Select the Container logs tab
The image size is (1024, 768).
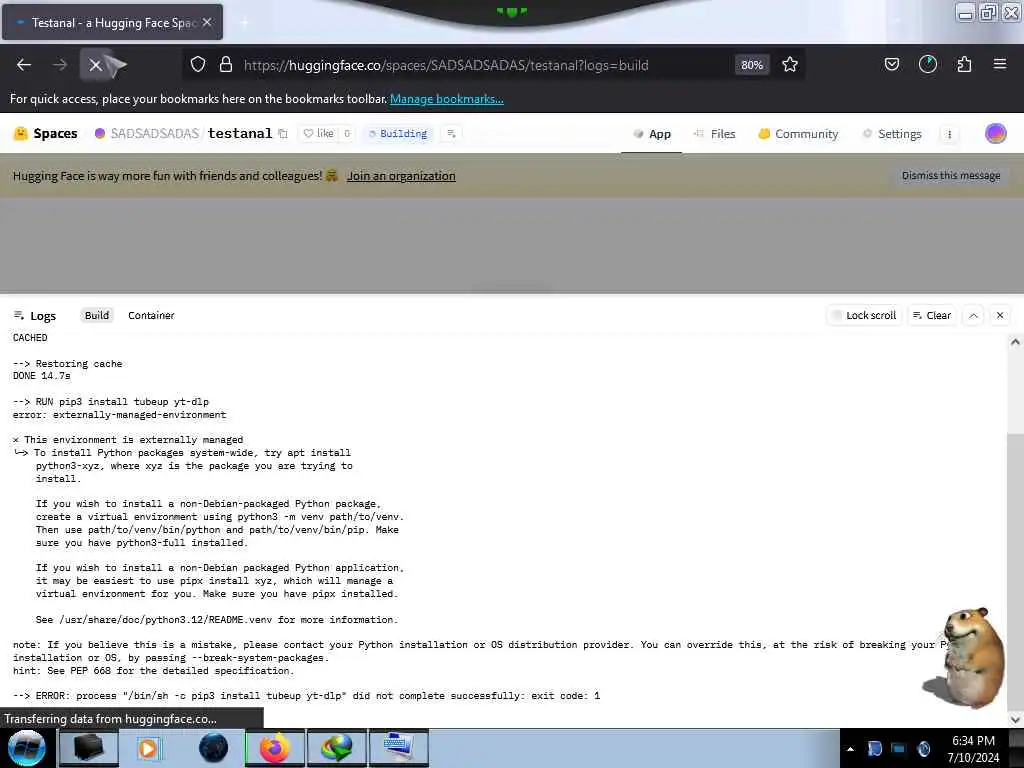151,315
